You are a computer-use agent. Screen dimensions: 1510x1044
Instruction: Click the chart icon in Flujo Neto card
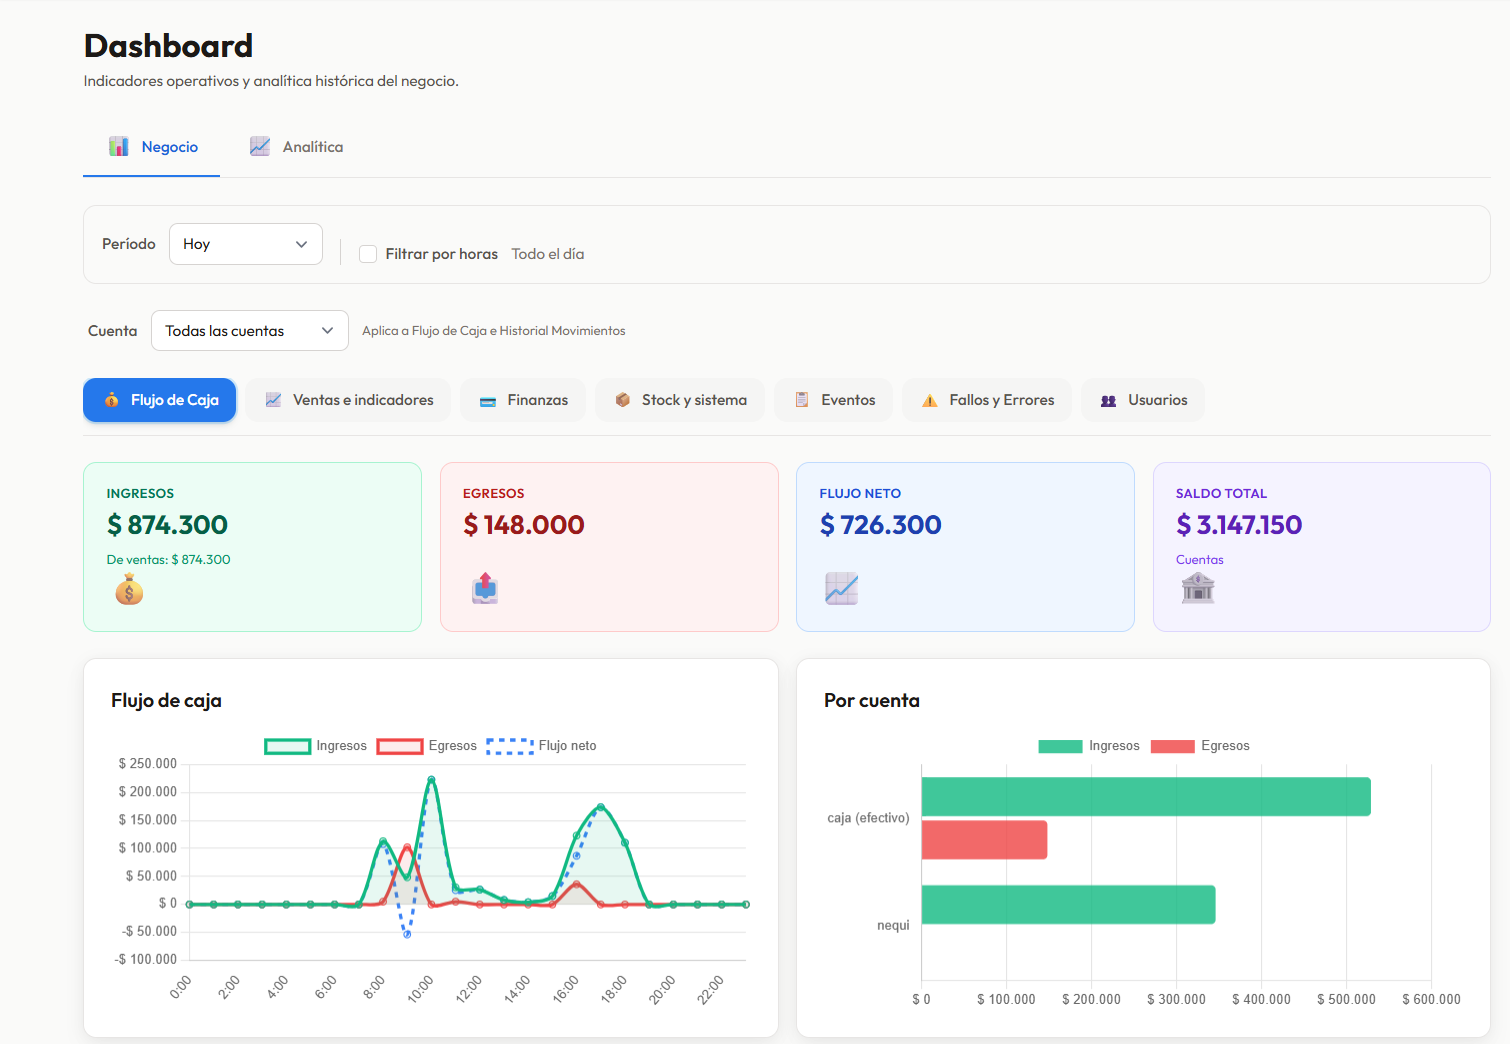coord(842,588)
